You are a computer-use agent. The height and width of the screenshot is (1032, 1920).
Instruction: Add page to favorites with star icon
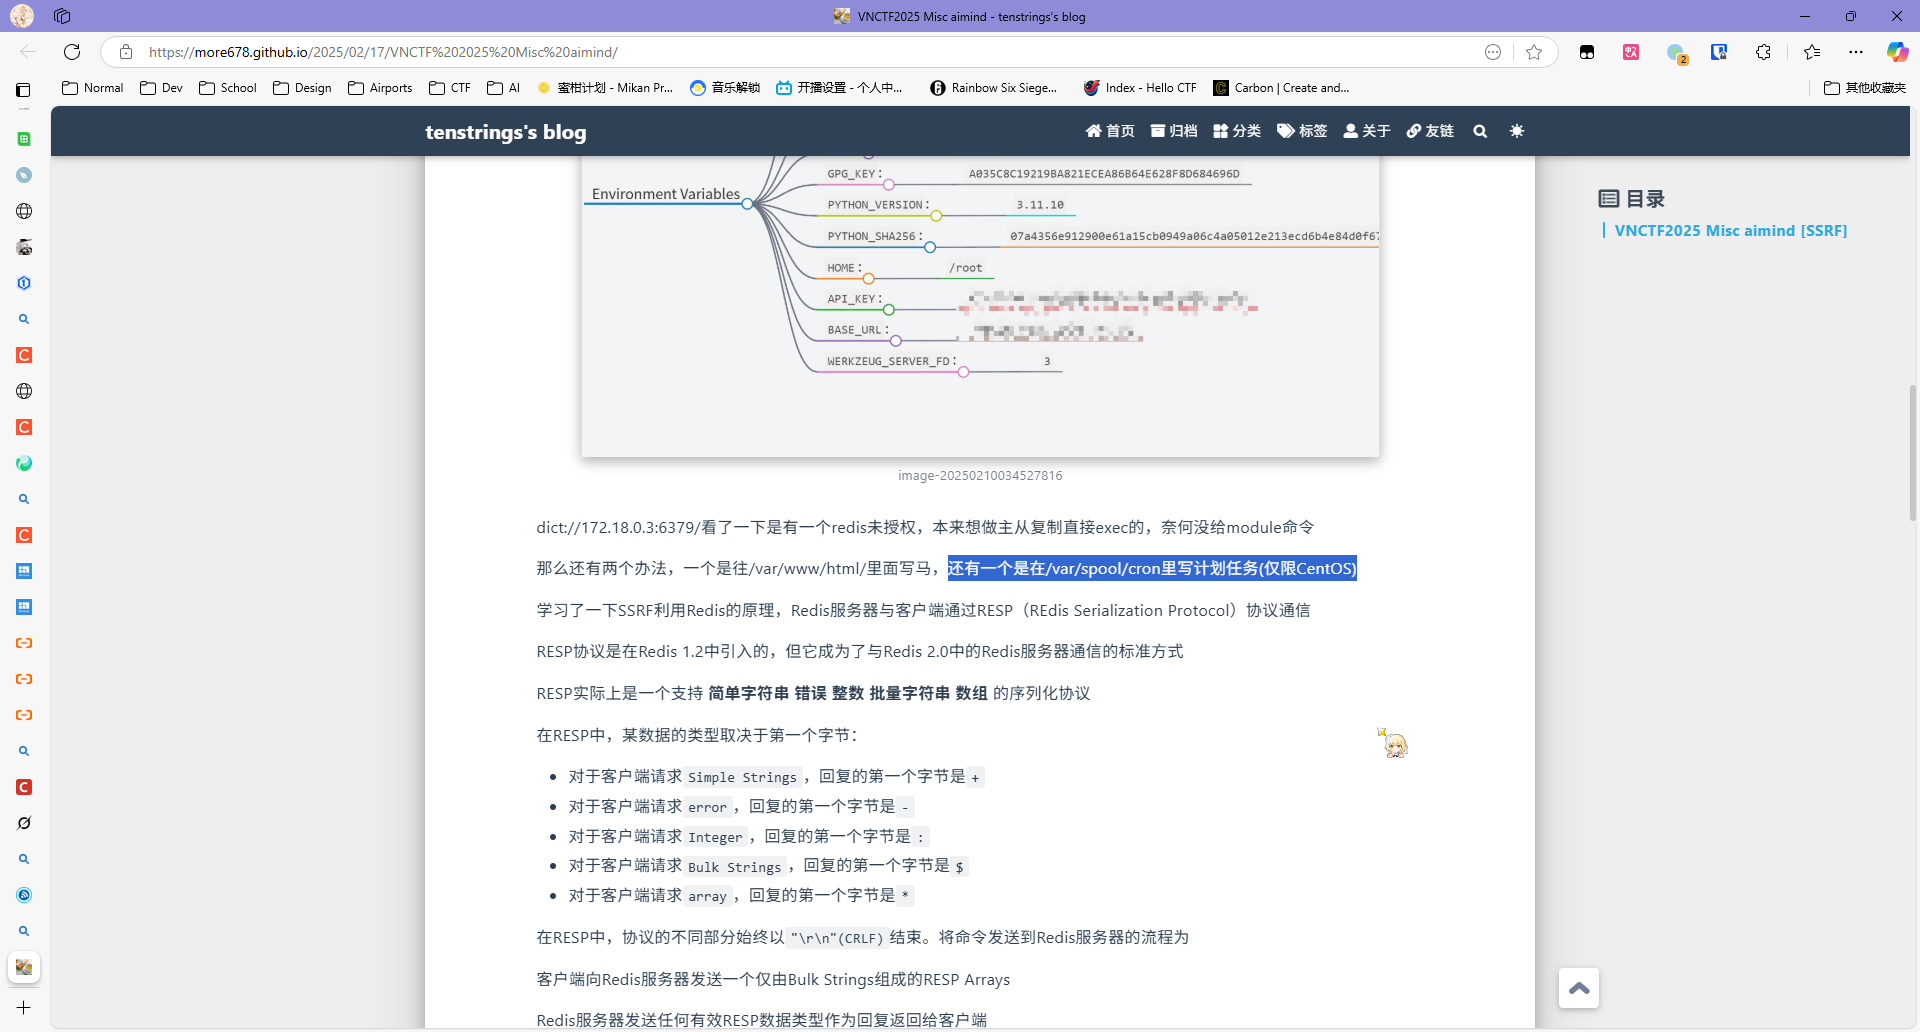coord(1534,52)
